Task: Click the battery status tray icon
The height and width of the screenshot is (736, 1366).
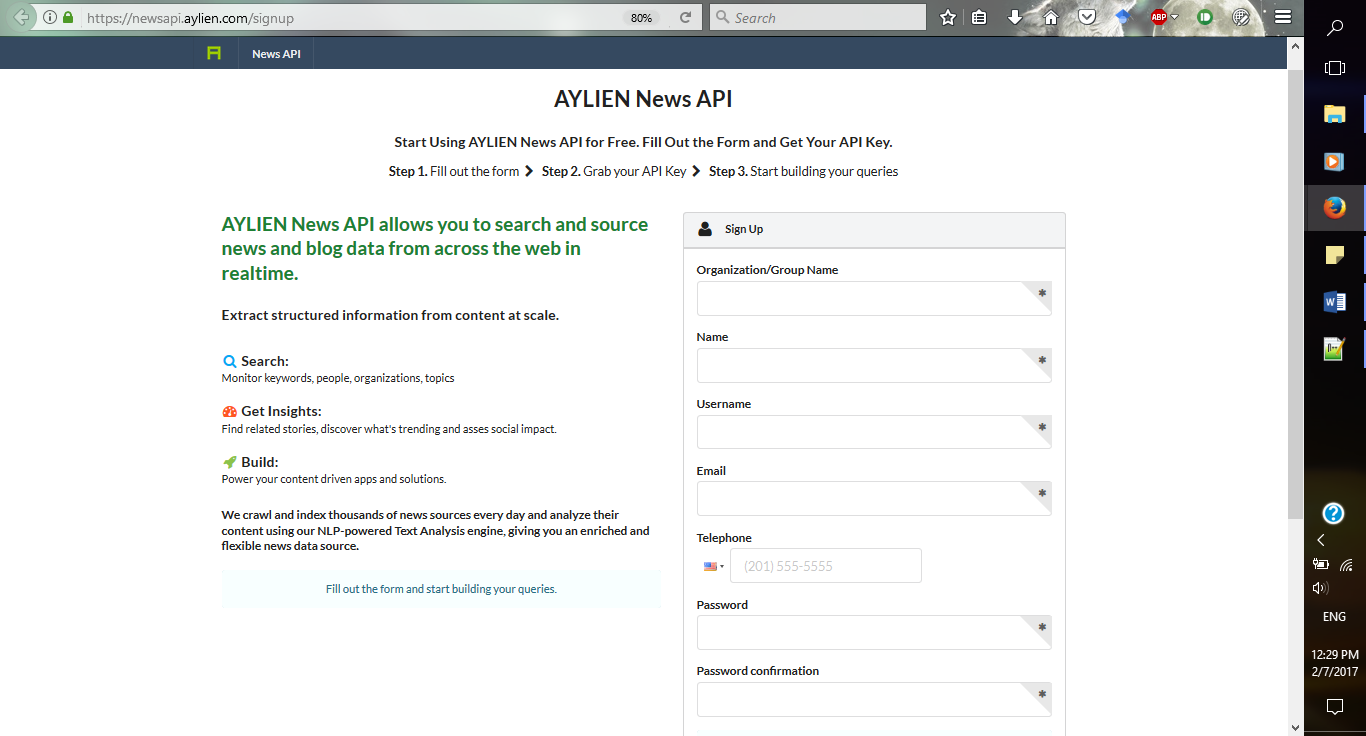Action: [1321, 564]
